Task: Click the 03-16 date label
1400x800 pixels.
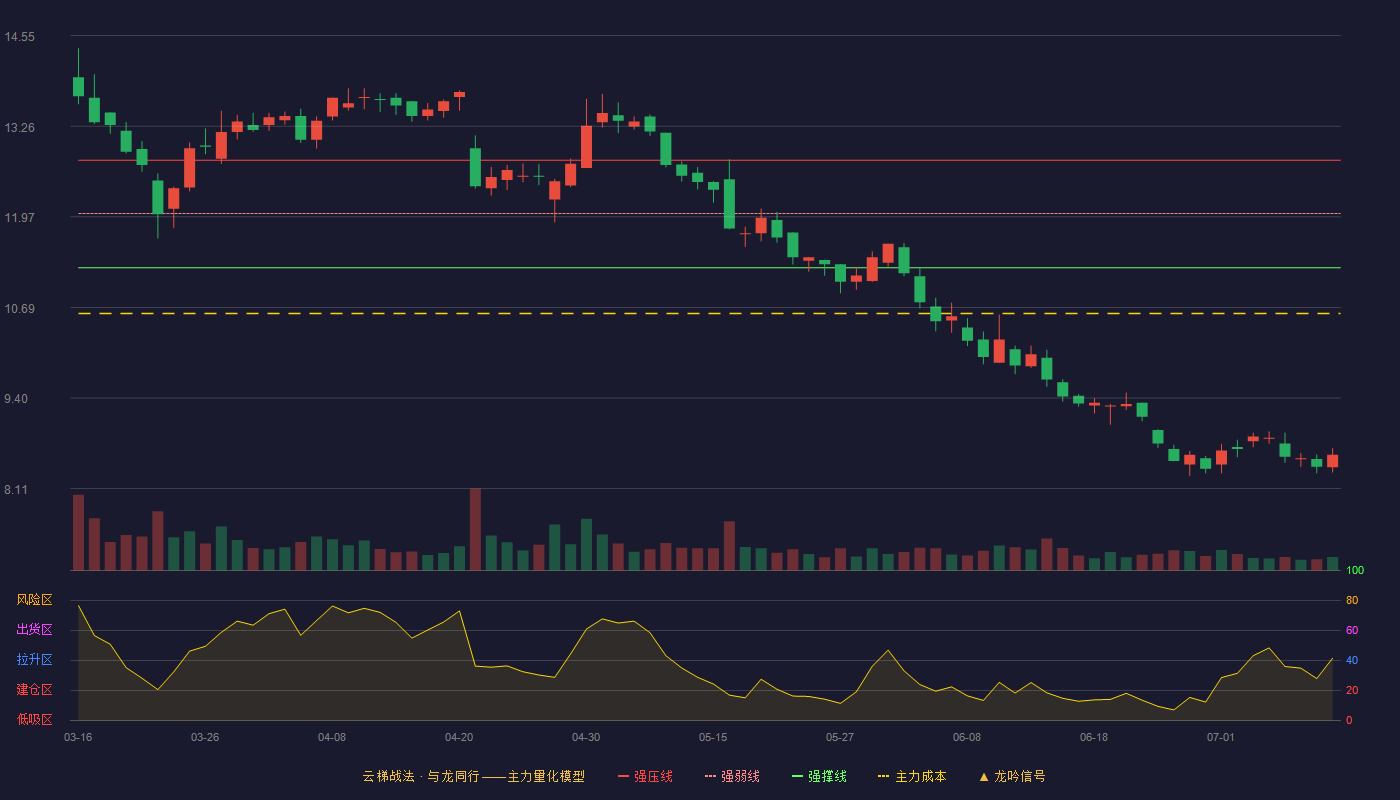Action: point(78,737)
